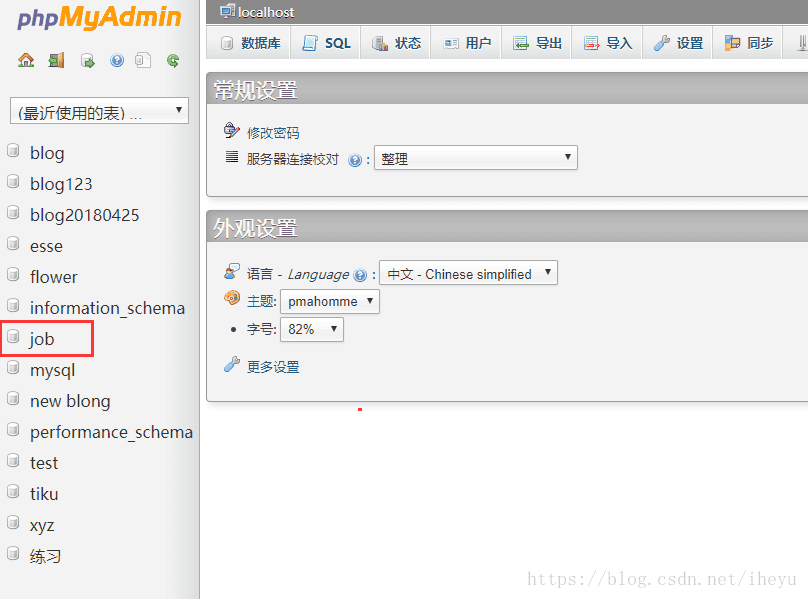The image size is (808, 599).
Task: Open the query window icon
Action: pos(88,61)
